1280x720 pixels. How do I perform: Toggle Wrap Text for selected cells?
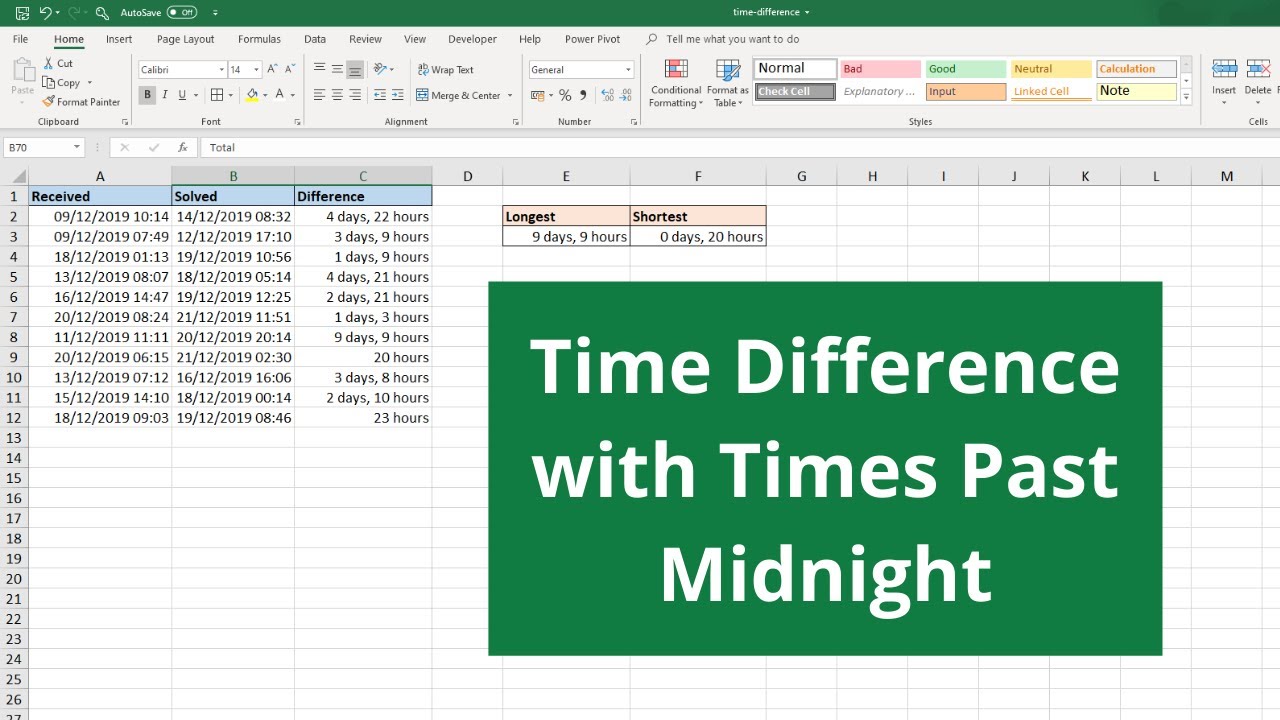pyautogui.click(x=445, y=70)
